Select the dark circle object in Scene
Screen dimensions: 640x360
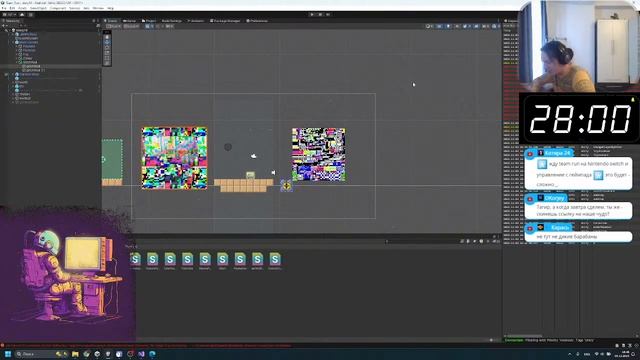228,147
